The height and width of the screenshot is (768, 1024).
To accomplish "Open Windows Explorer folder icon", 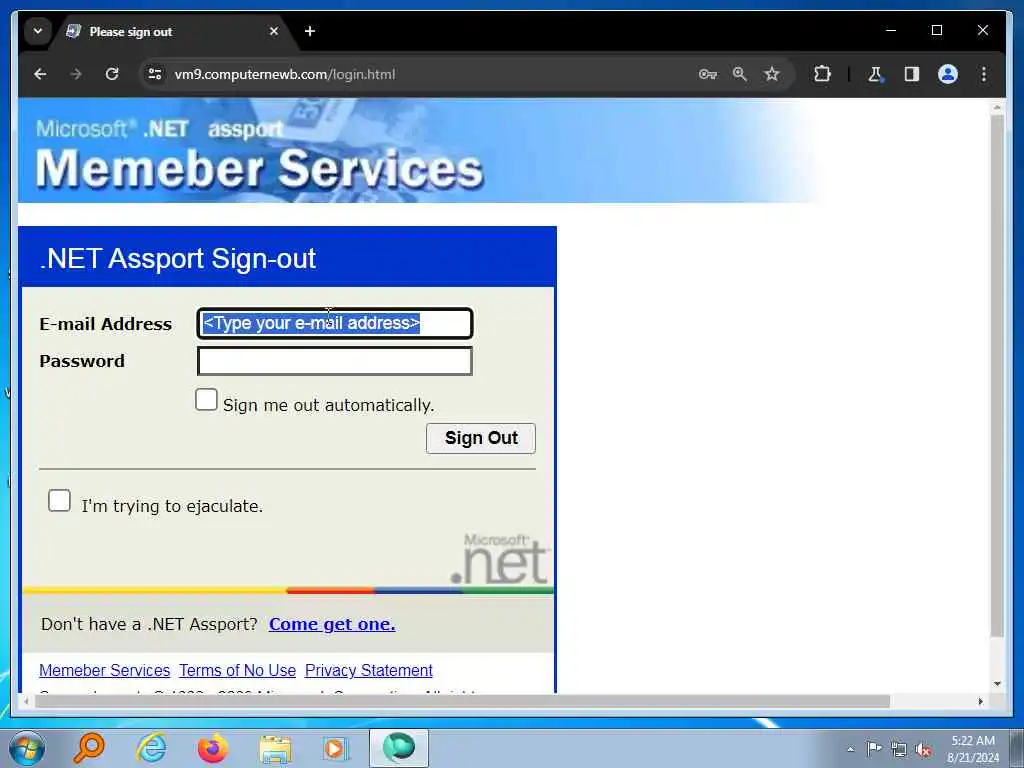I will [275, 749].
